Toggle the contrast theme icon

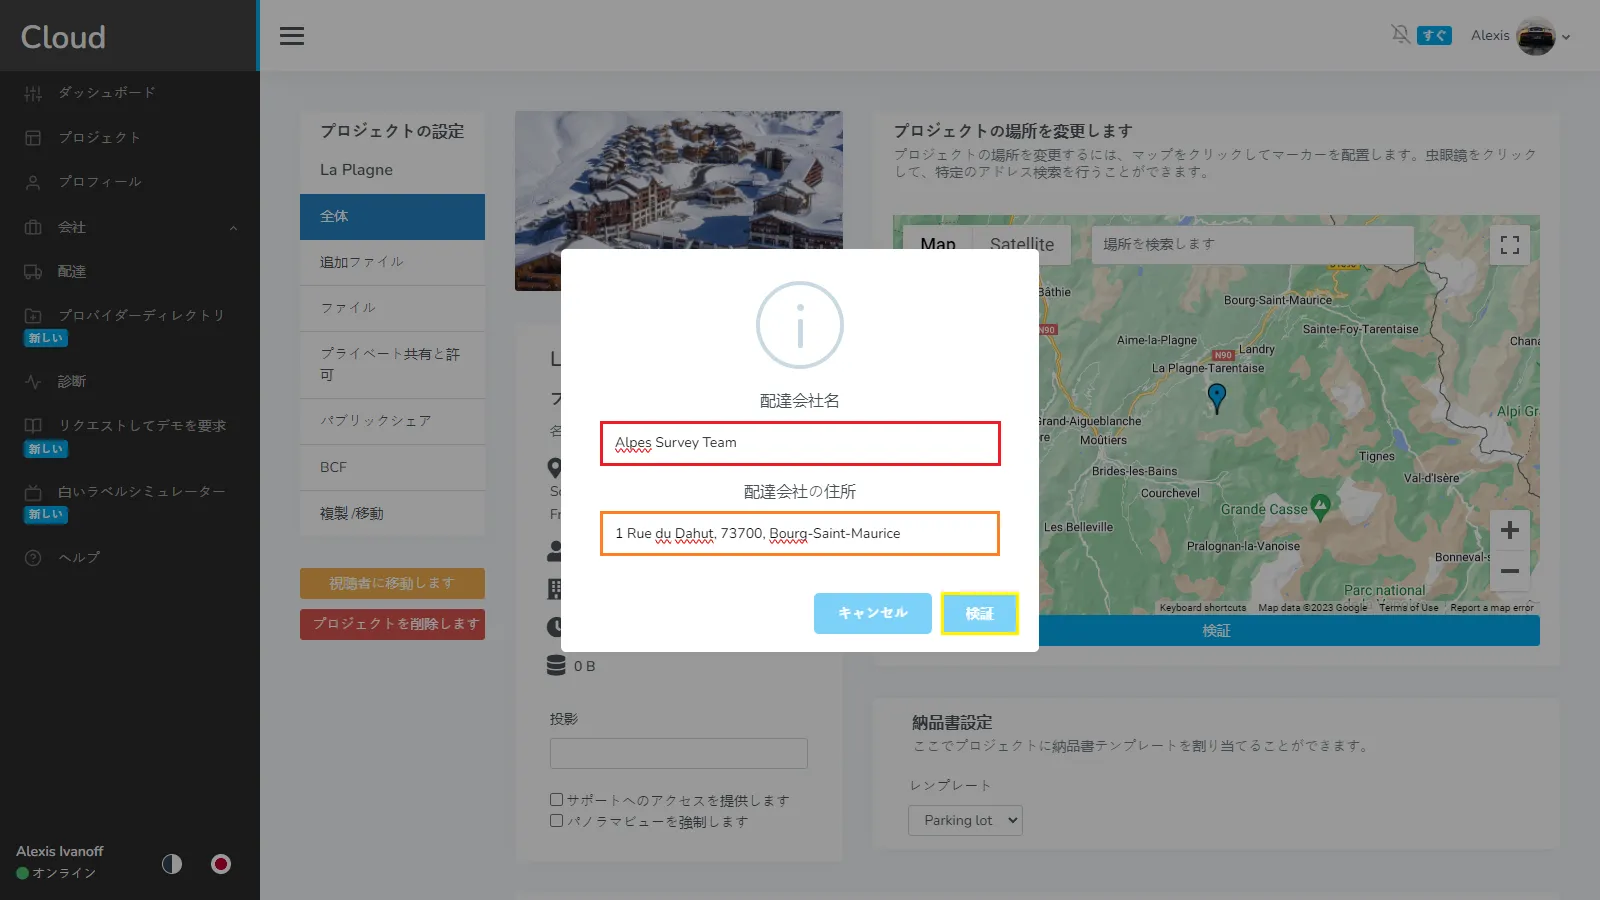[172, 864]
